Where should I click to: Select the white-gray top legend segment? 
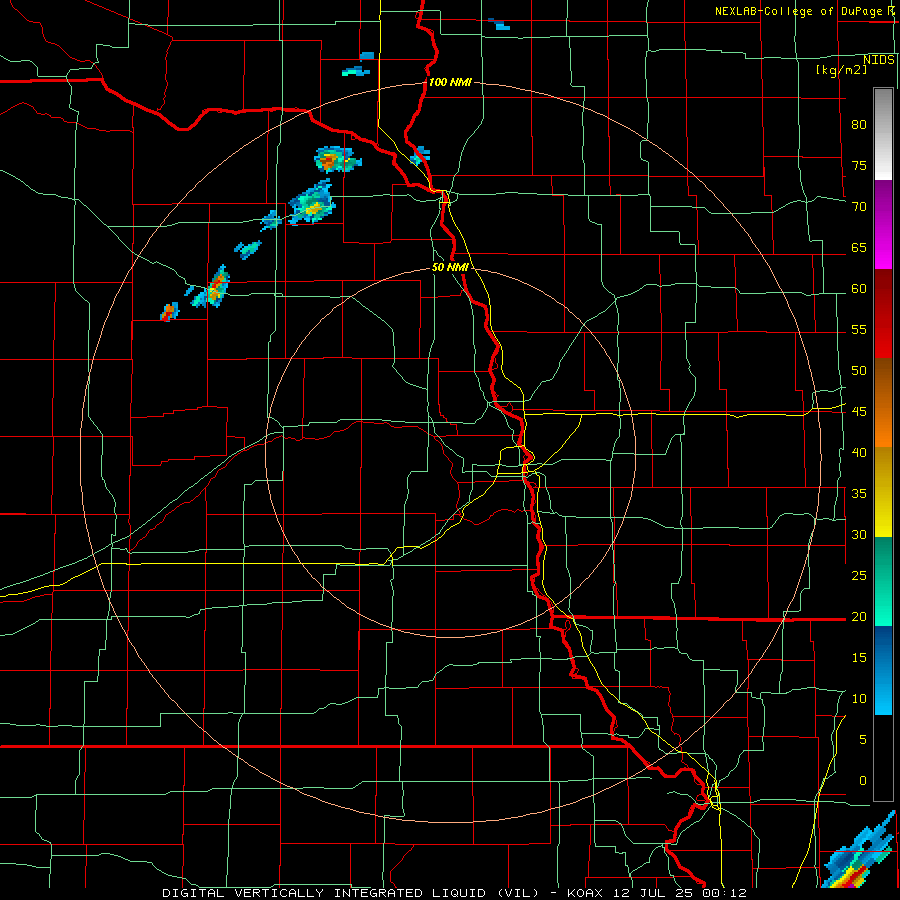tap(883, 134)
